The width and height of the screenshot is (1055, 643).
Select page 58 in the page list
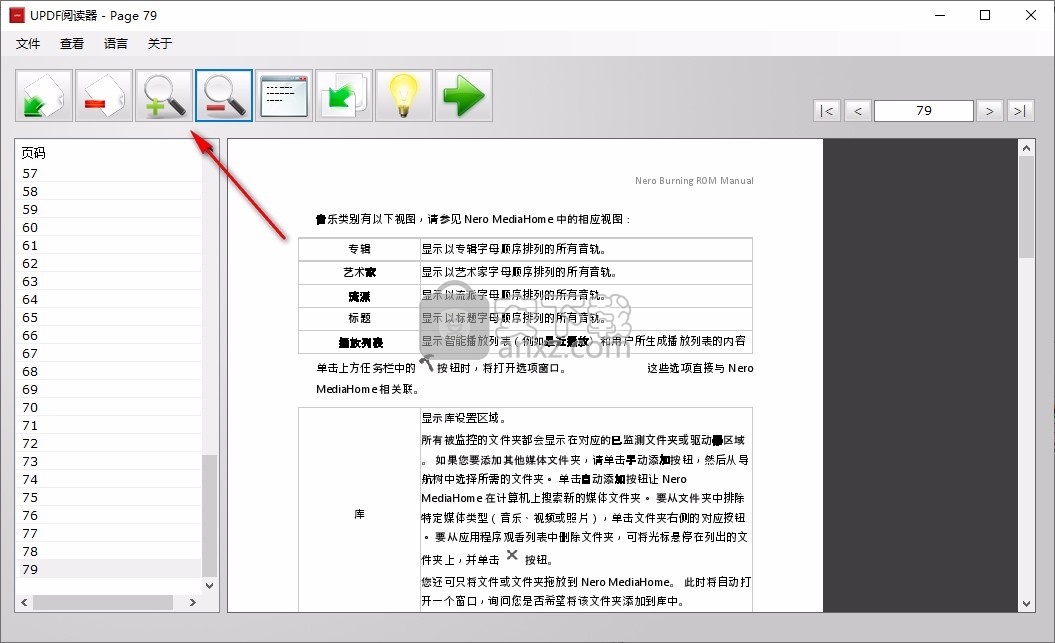pyautogui.click(x=108, y=192)
